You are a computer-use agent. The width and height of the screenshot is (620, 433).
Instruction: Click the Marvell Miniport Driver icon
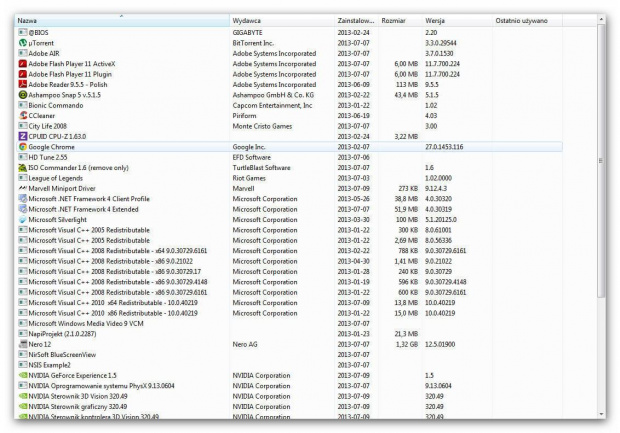[x=23, y=188]
